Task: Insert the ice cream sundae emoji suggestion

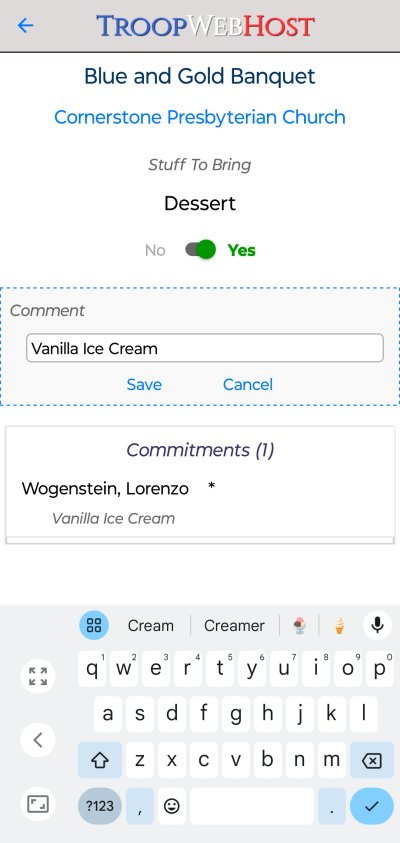Action: click(x=299, y=626)
